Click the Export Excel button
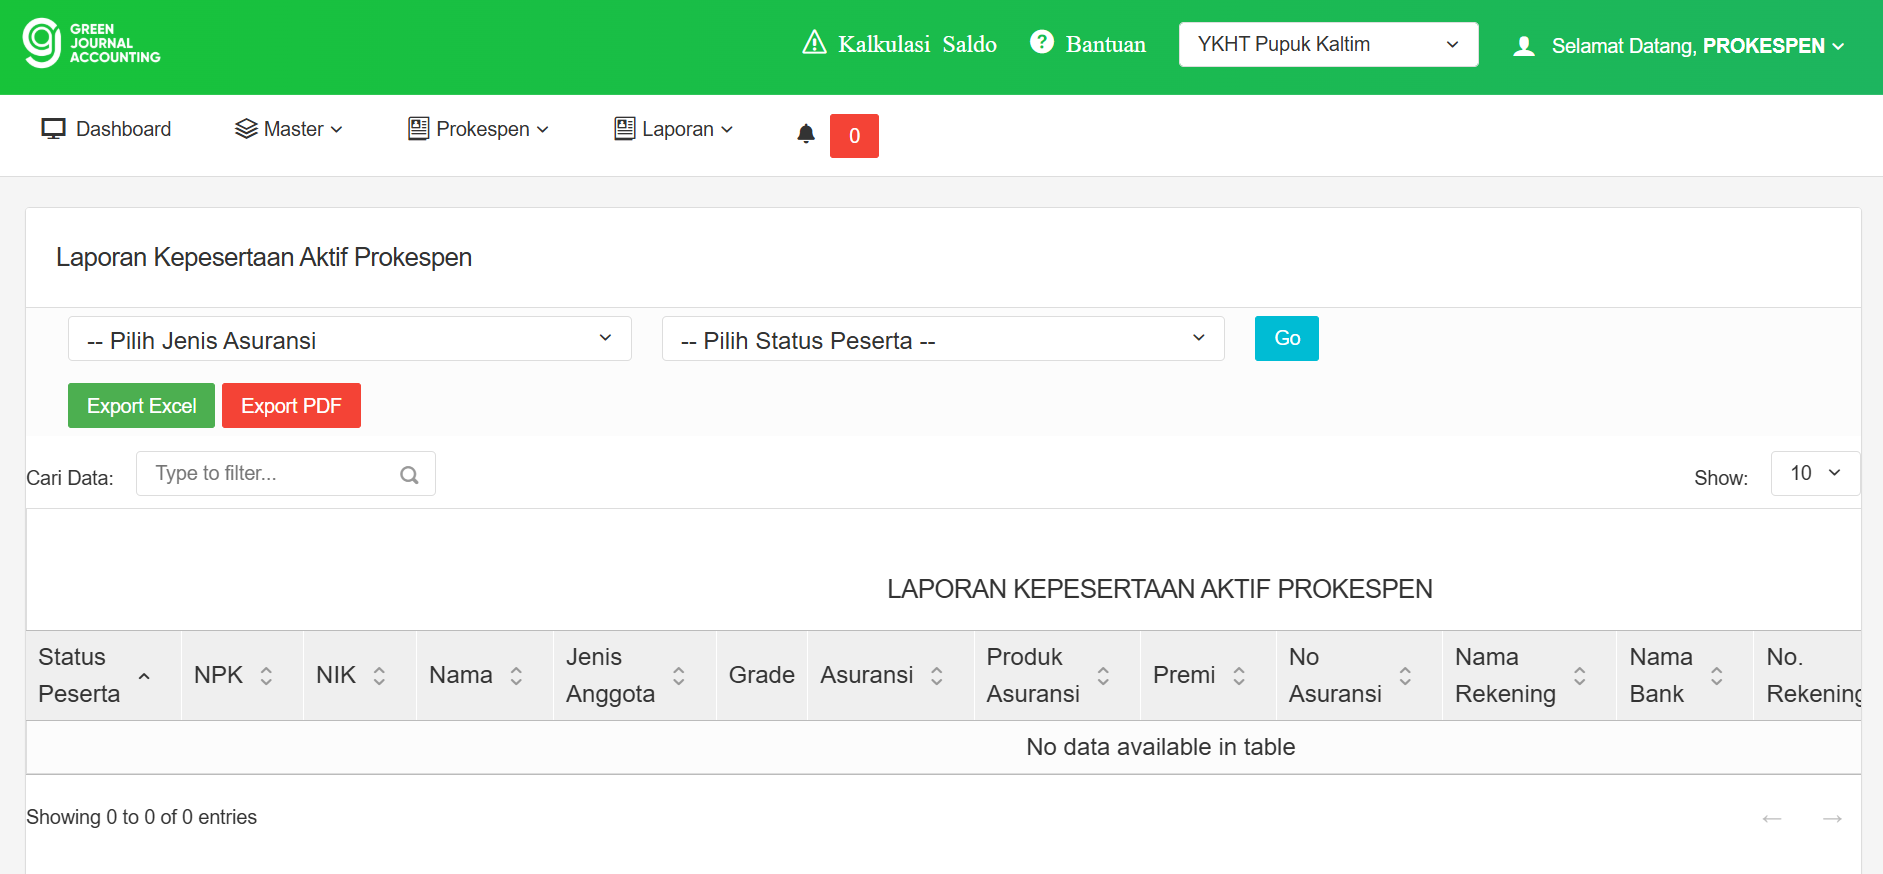1883x874 pixels. point(141,406)
